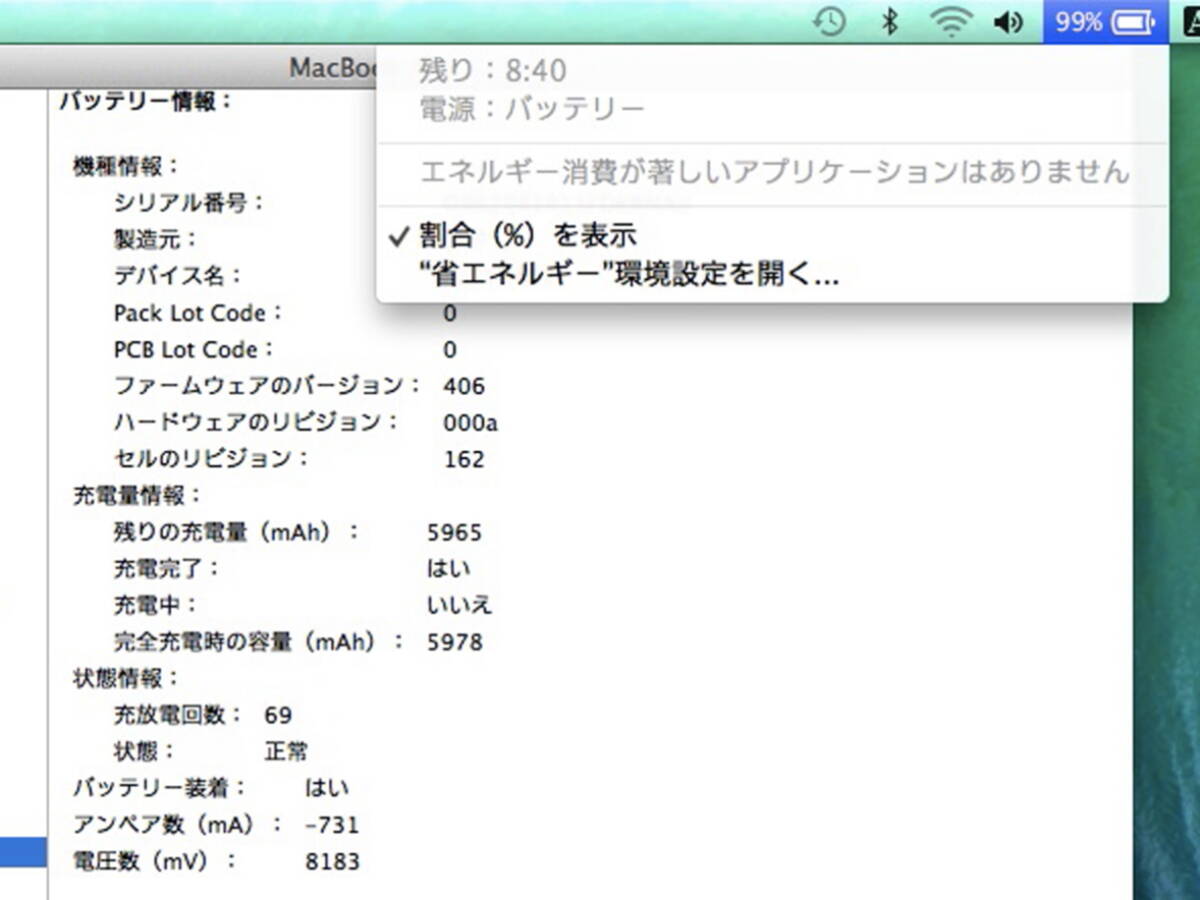Open the Time Machine menu bar icon
This screenshot has width=1200, height=900.
point(829,21)
